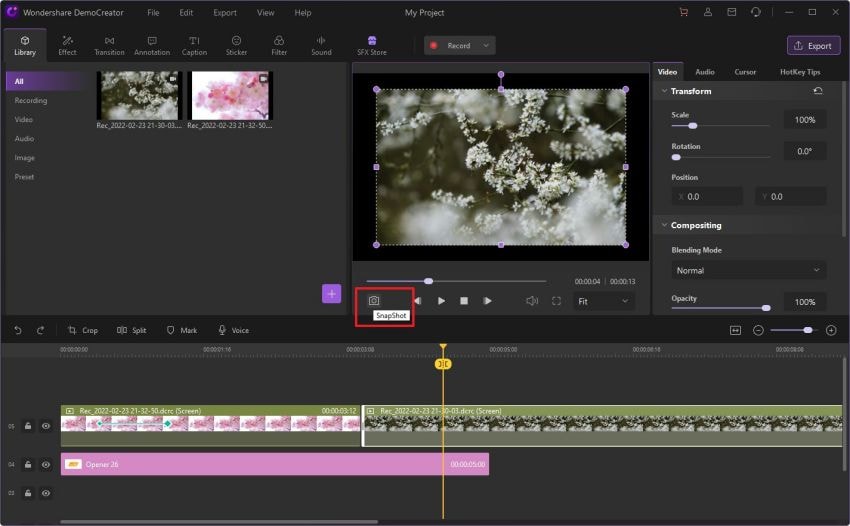This screenshot has width=850, height=526.
Task: Open the Caption panel
Action: point(194,46)
